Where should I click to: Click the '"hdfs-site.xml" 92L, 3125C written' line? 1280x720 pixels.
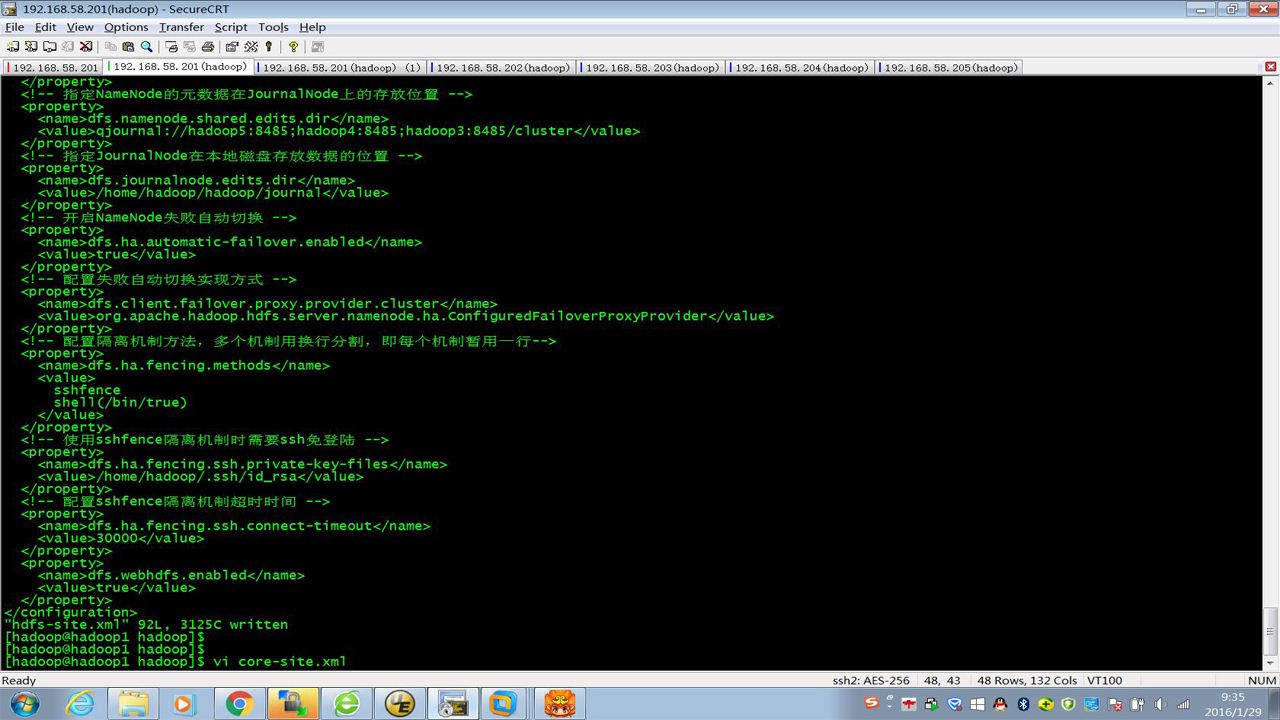[x=146, y=625]
